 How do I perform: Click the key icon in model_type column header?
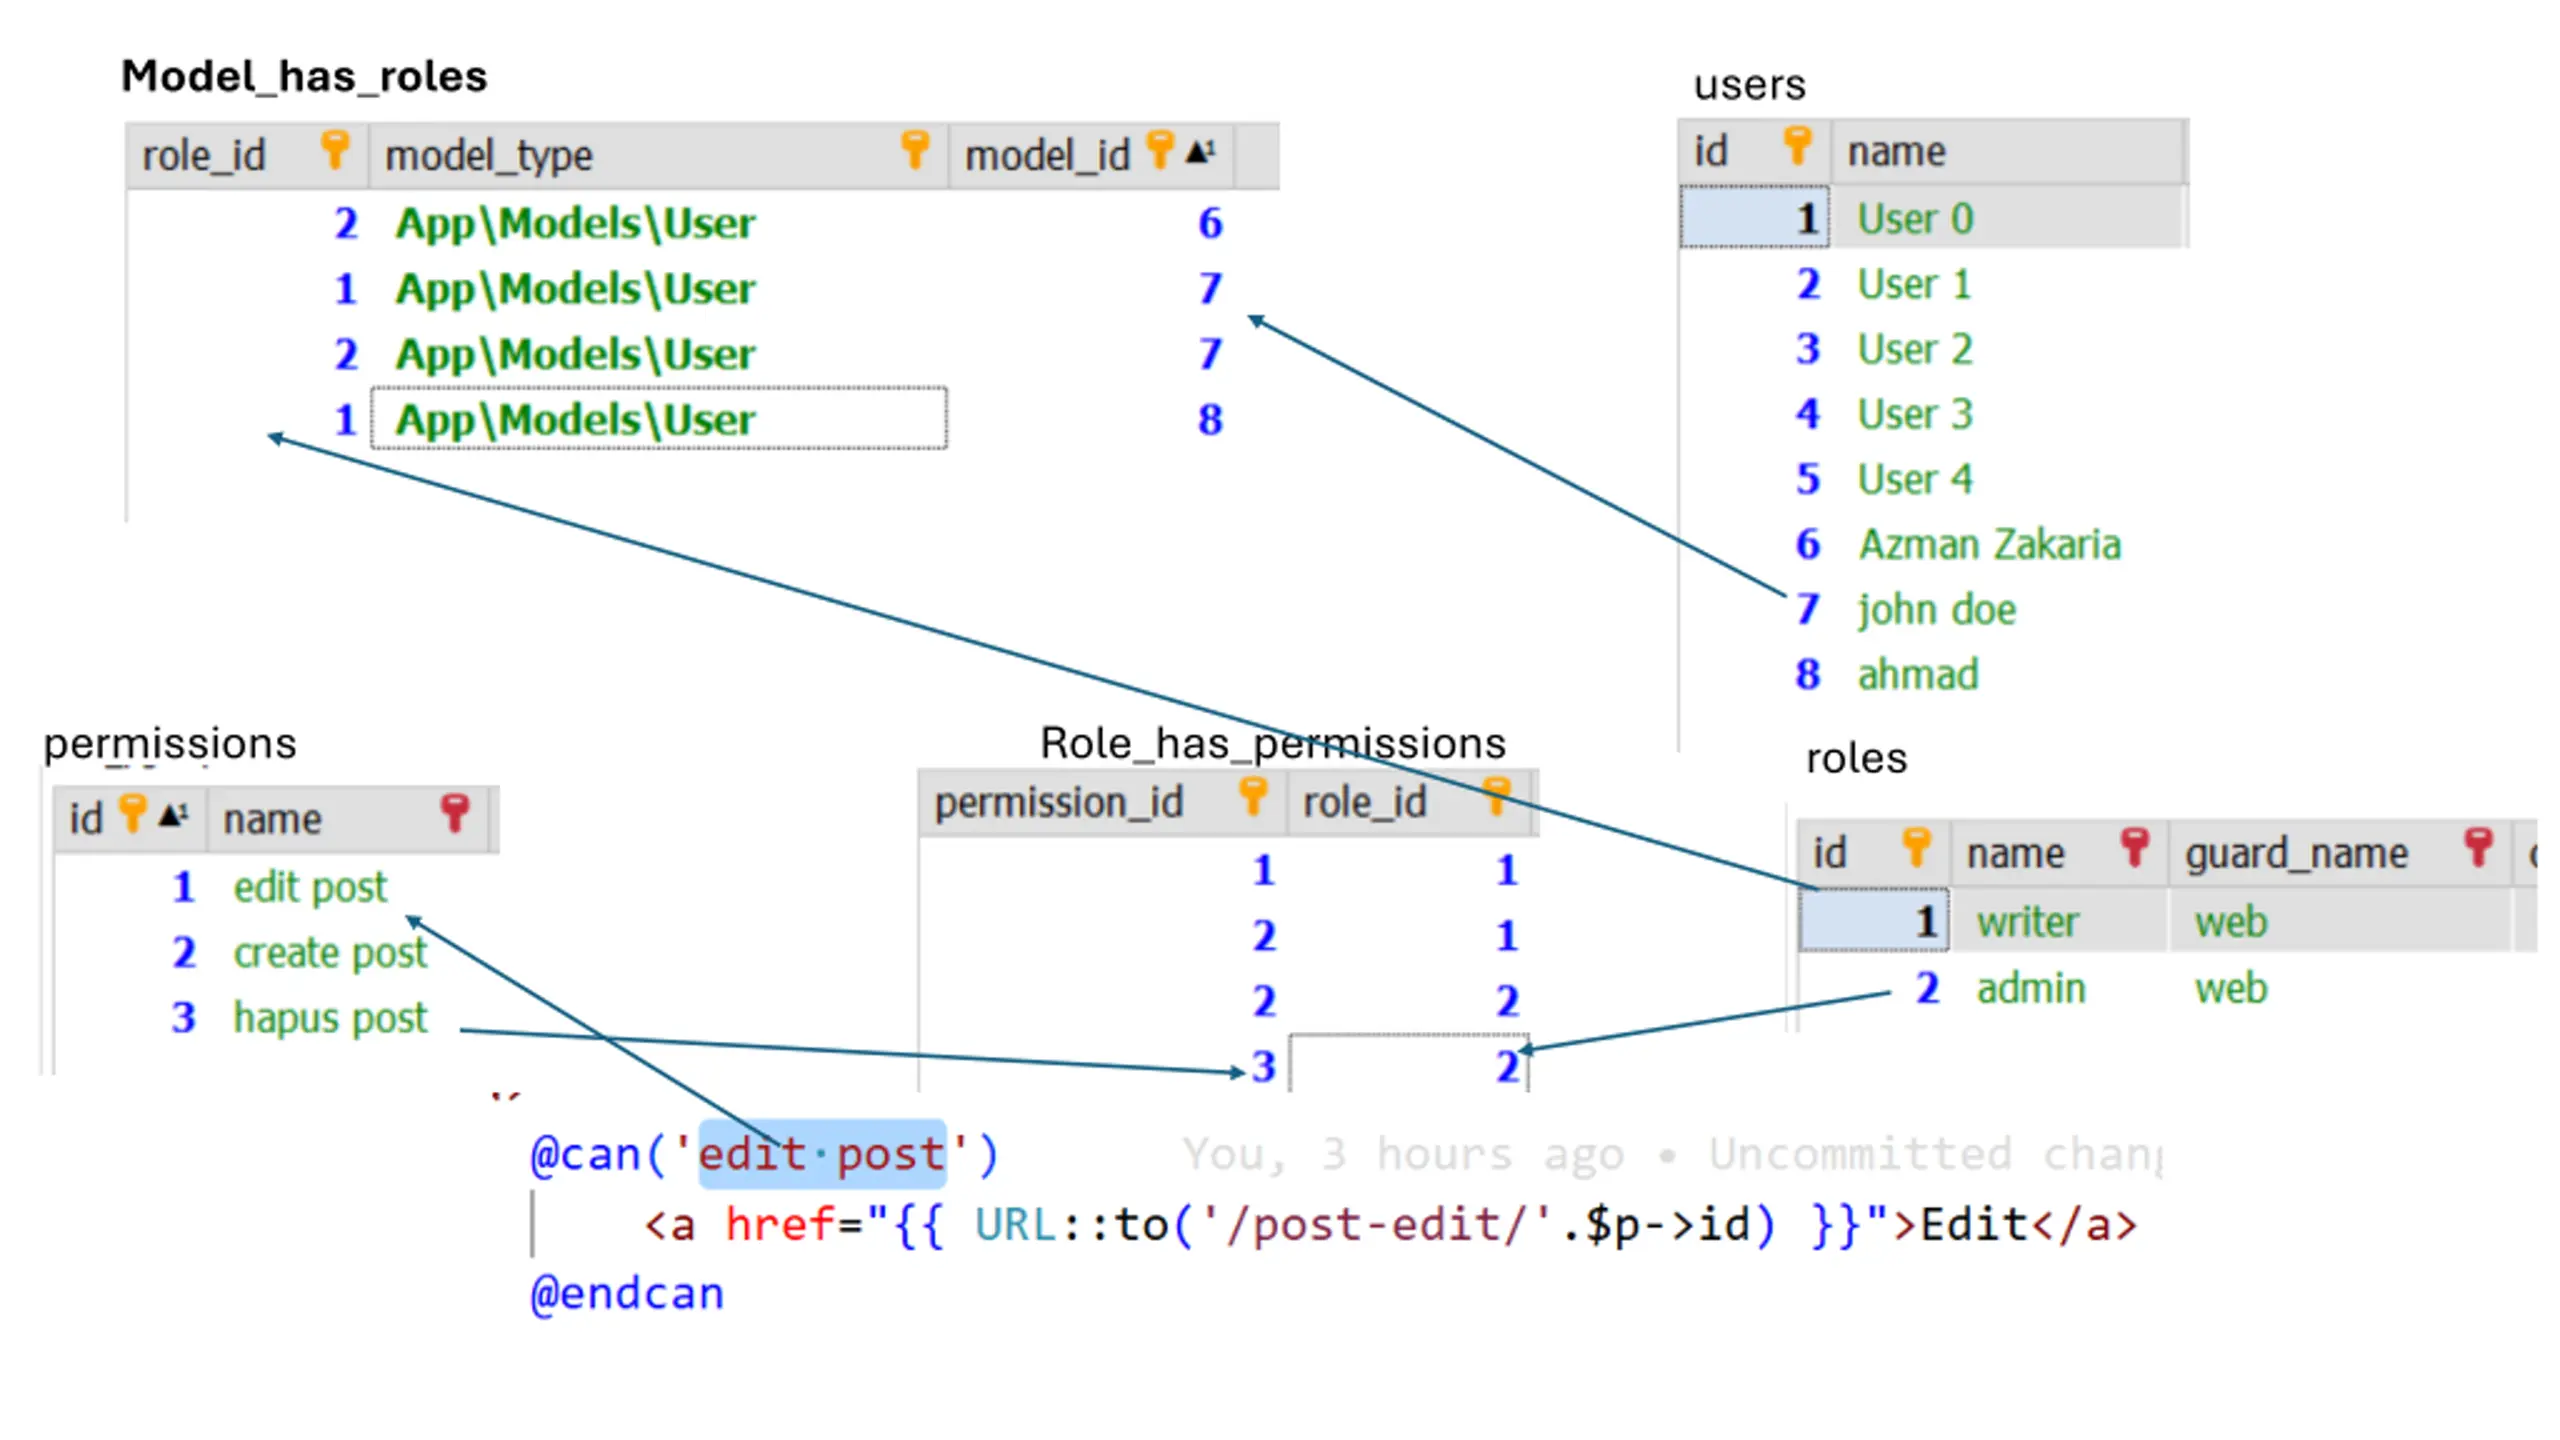pos(914,150)
